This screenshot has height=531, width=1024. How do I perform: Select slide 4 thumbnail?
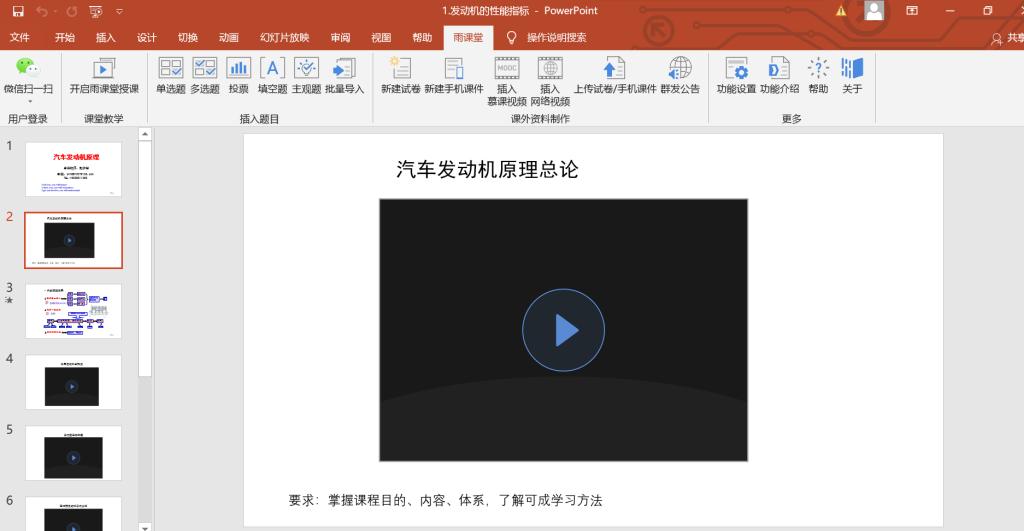click(73, 382)
